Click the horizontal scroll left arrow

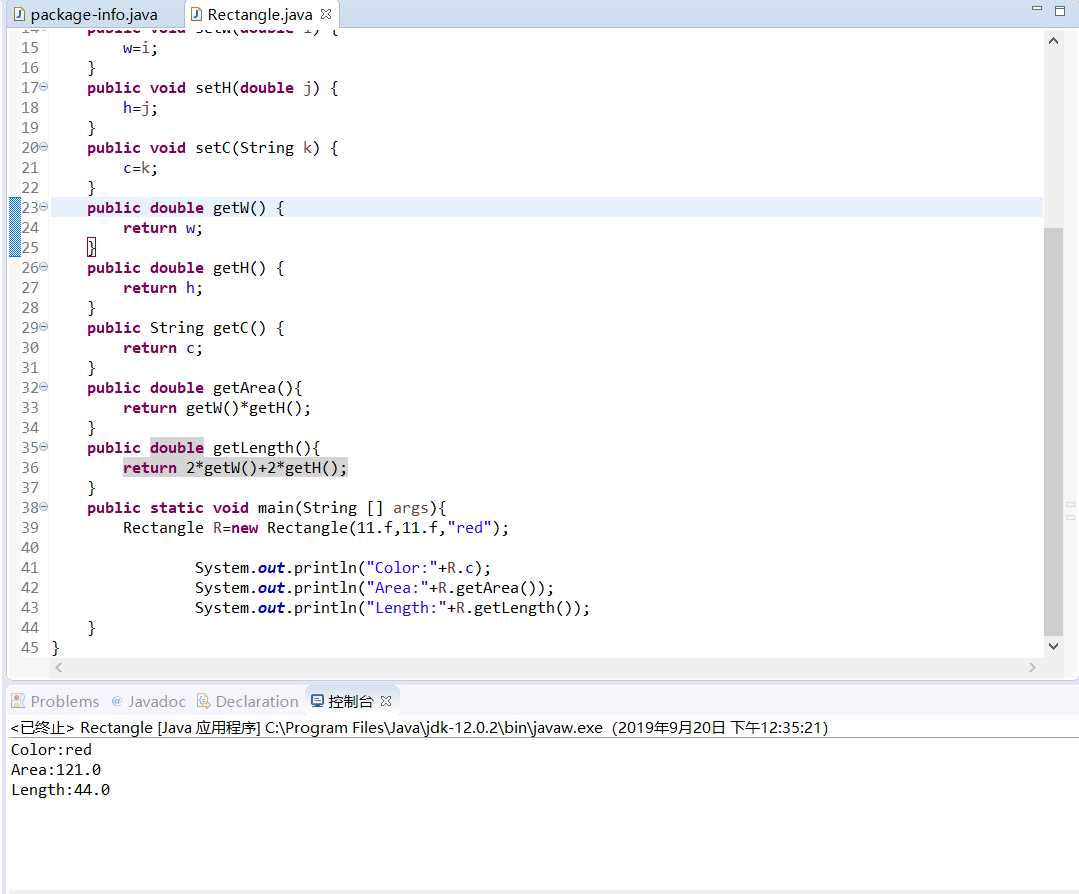coord(59,667)
